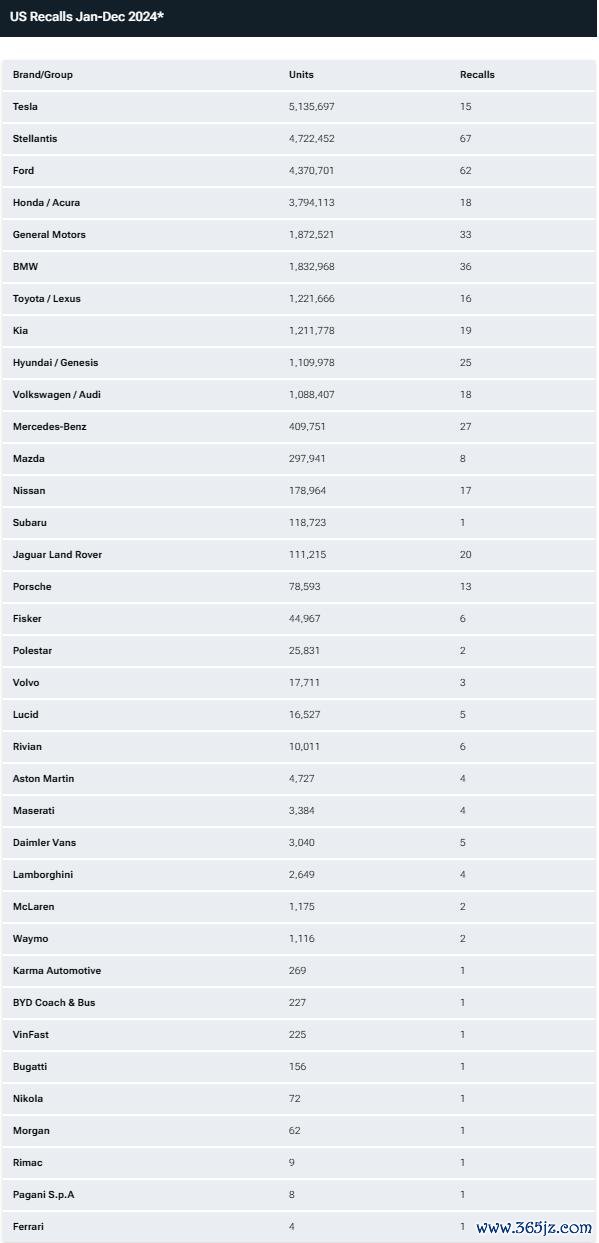This screenshot has height=1243, width=599.
Task: Select the Pagani S.p.A row
Action: 299,1195
